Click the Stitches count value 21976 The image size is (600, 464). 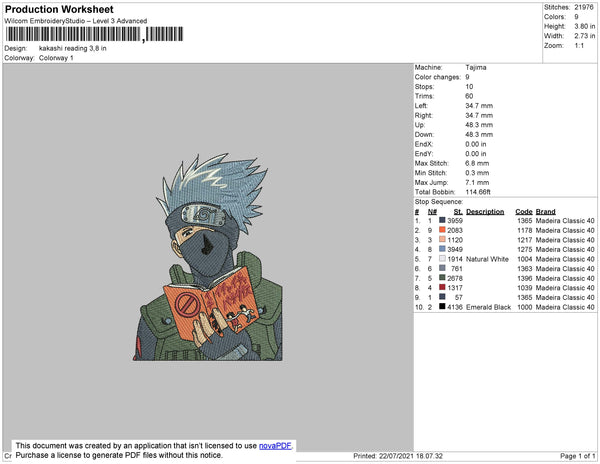pyautogui.click(x=584, y=7)
